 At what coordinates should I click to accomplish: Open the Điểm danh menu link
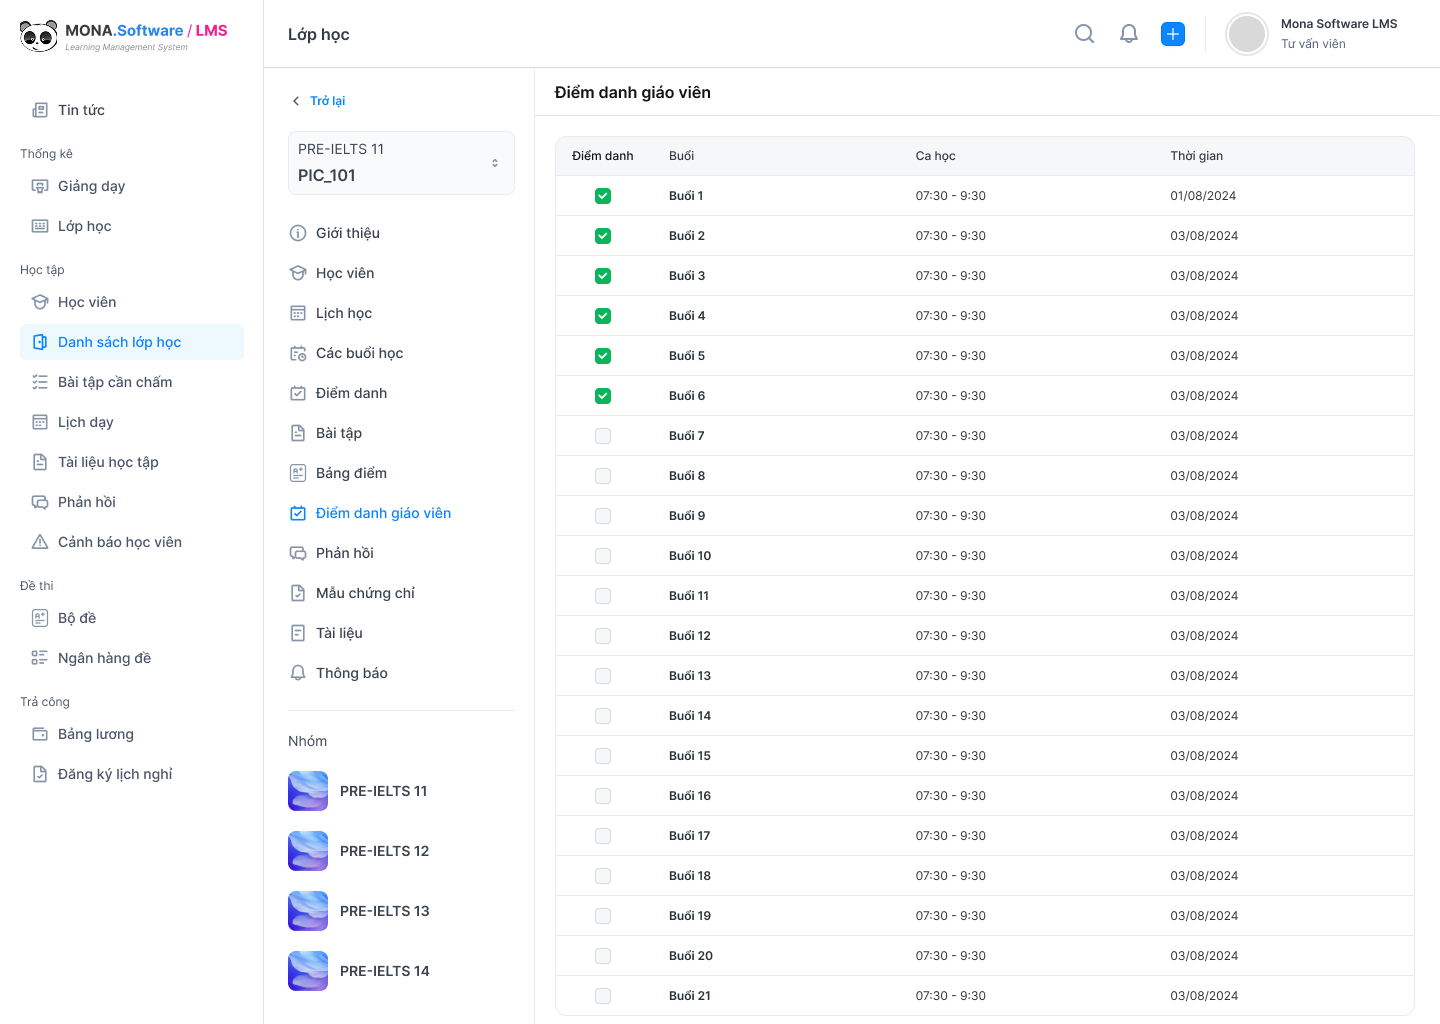[x=351, y=393]
